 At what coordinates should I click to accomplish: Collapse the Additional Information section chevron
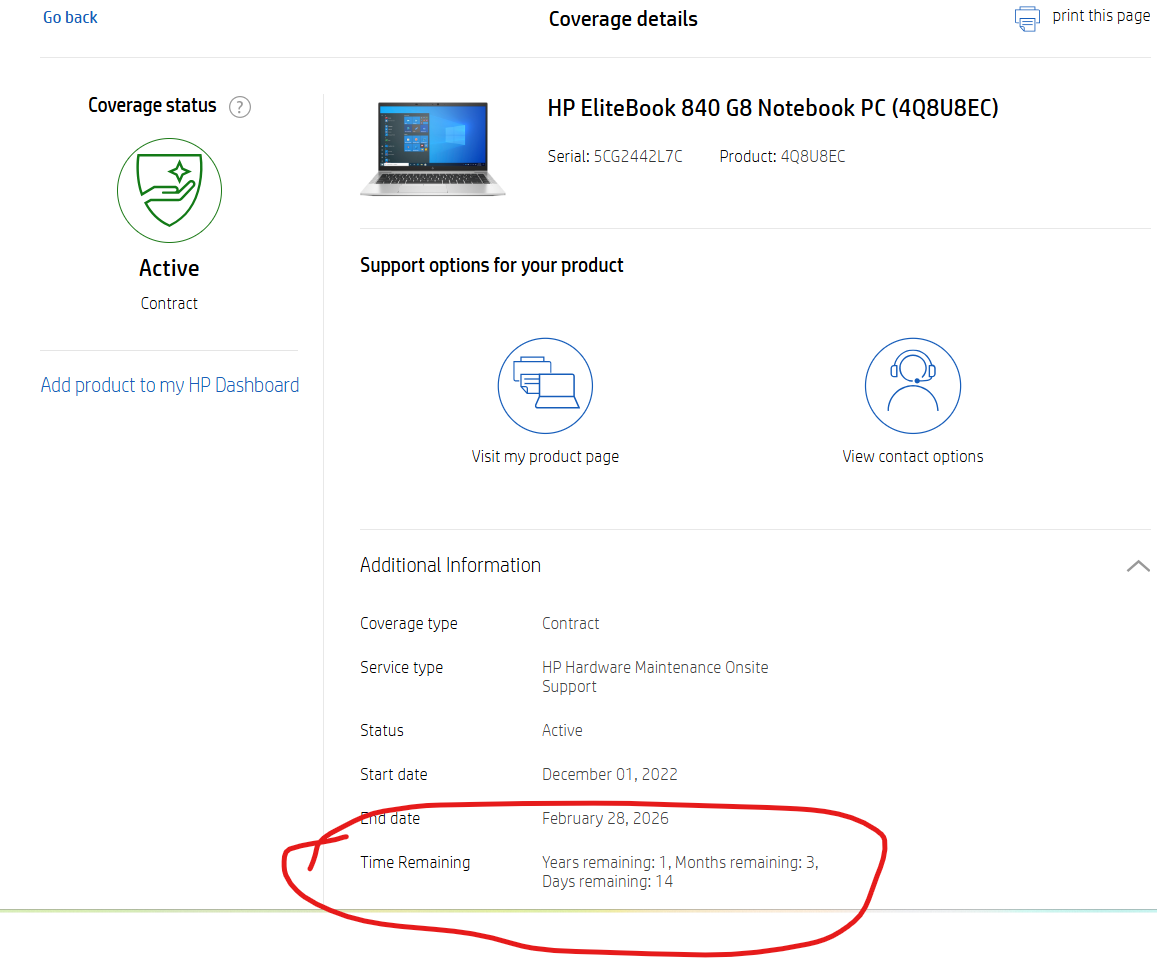1138,565
